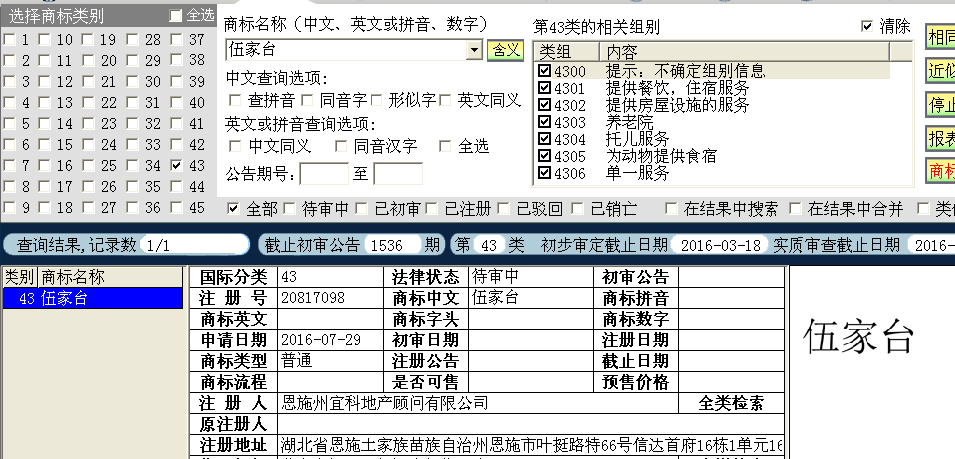The height and width of the screenshot is (459, 955).
Task: Uncheck trademark class 43 checkbox
Action: (177, 166)
